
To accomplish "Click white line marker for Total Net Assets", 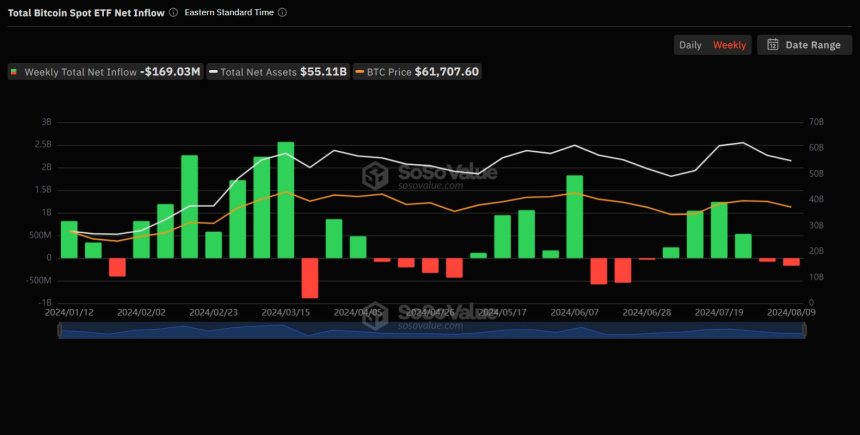I will [x=213, y=72].
